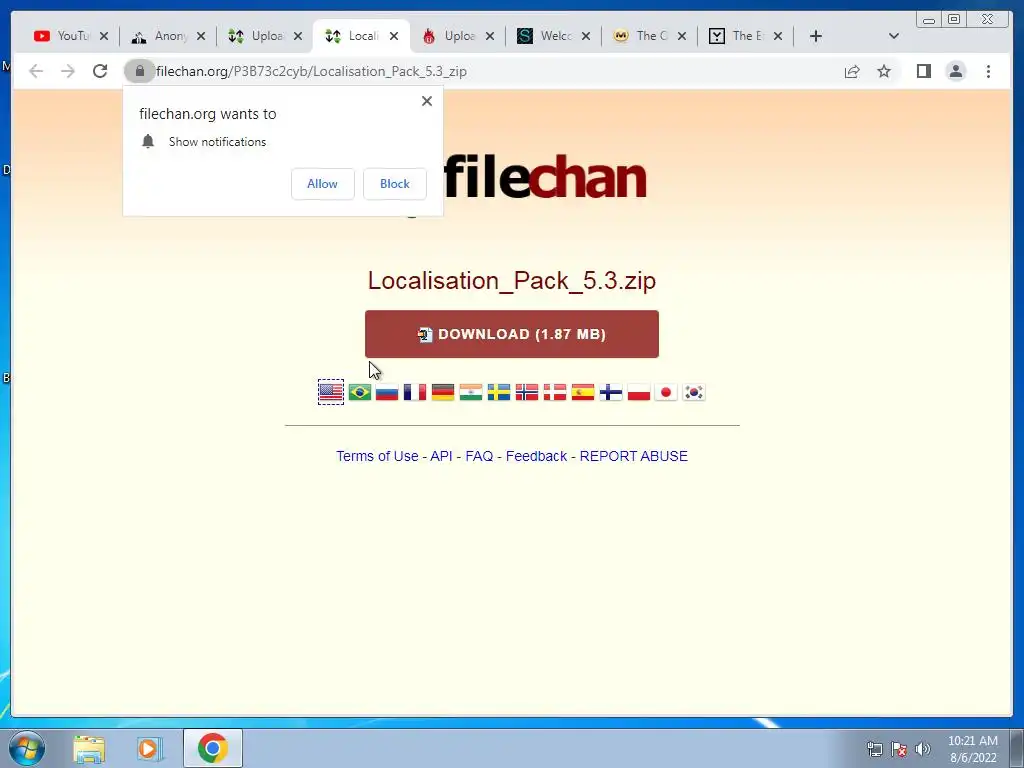Bookmark this page with the star
Viewport: 1024px width, 768px height.
[x=884, y=71]
